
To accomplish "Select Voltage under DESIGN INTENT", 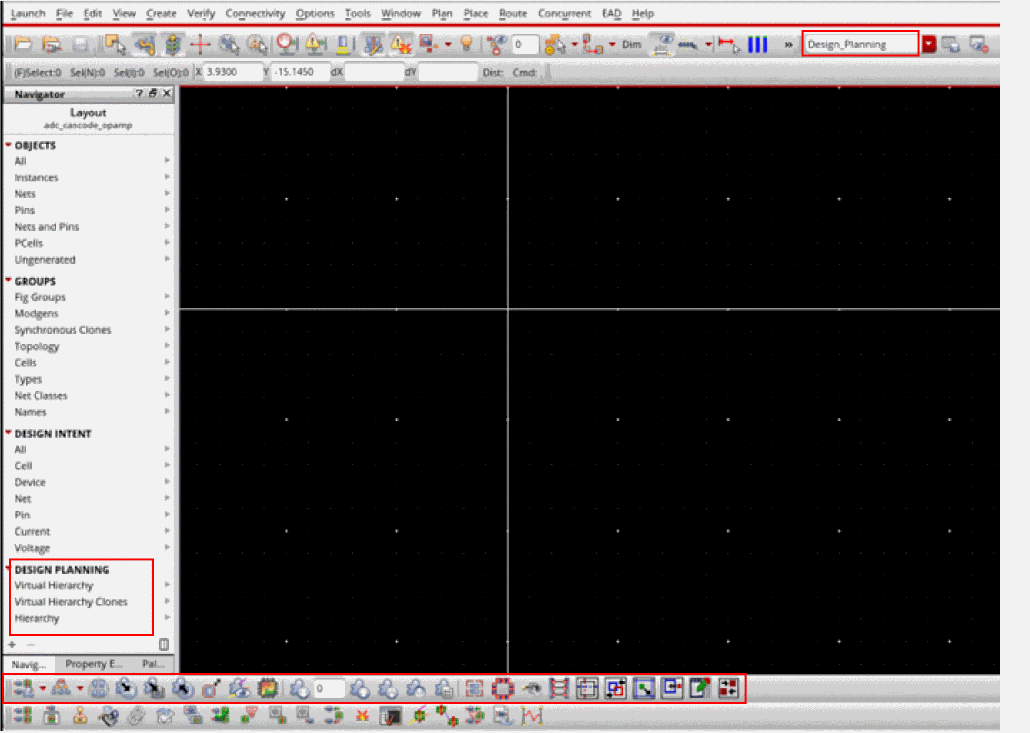I will (32, 548).
